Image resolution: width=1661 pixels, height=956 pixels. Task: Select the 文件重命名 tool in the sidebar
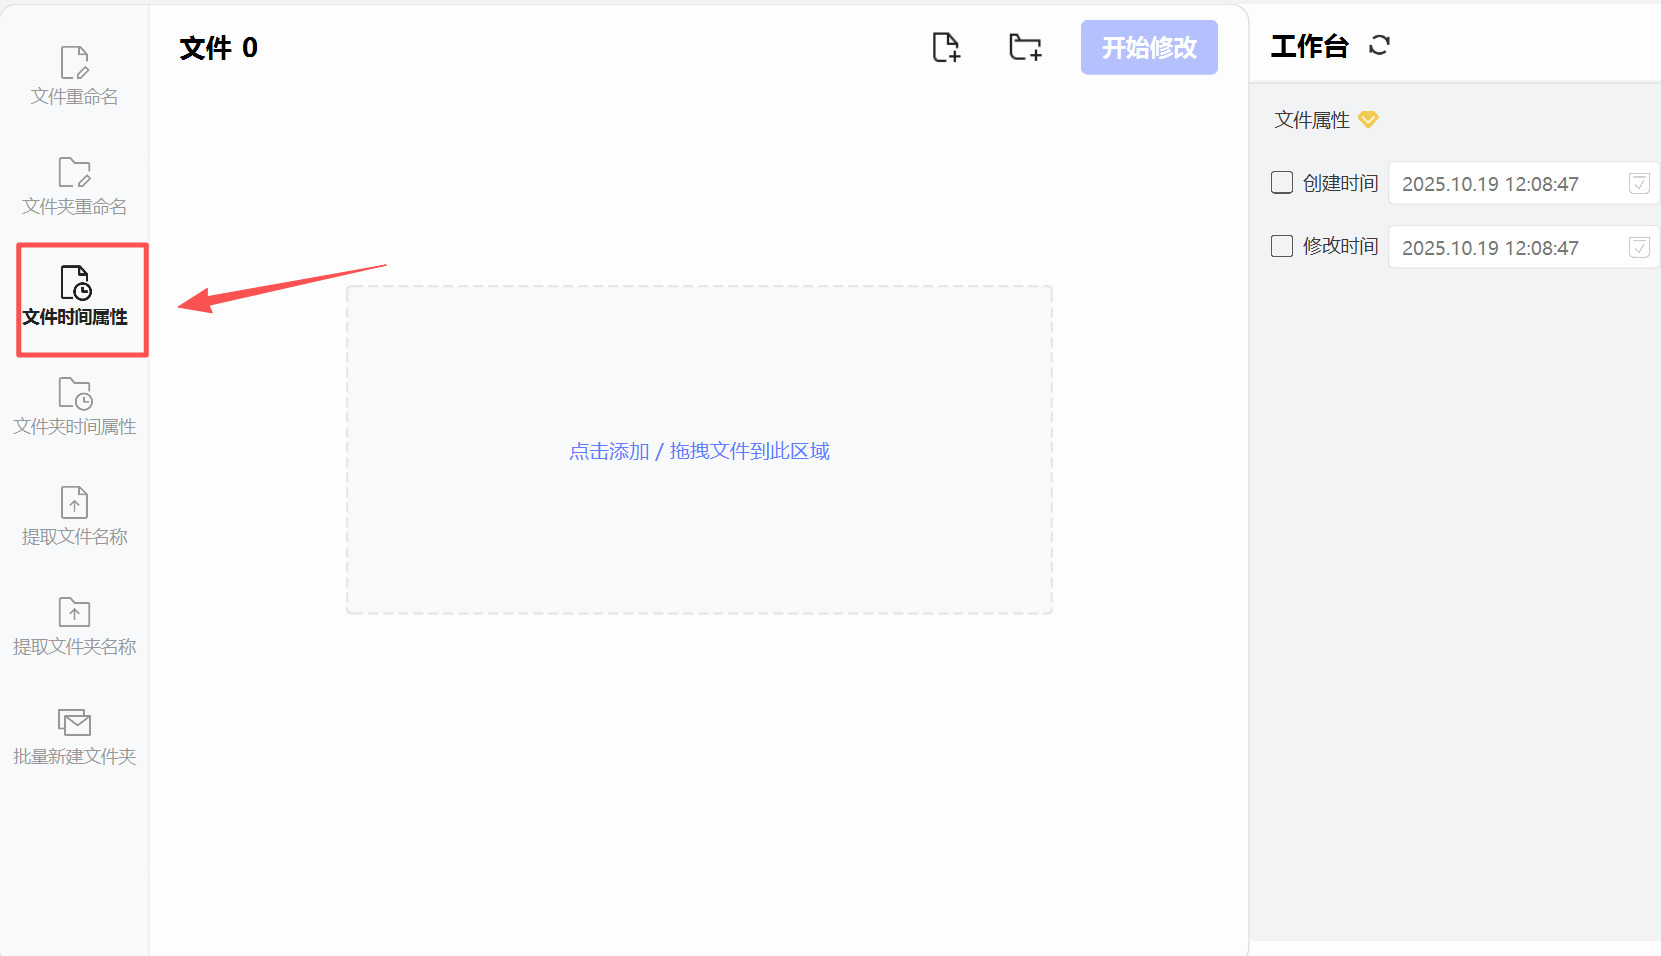[74, 75]
